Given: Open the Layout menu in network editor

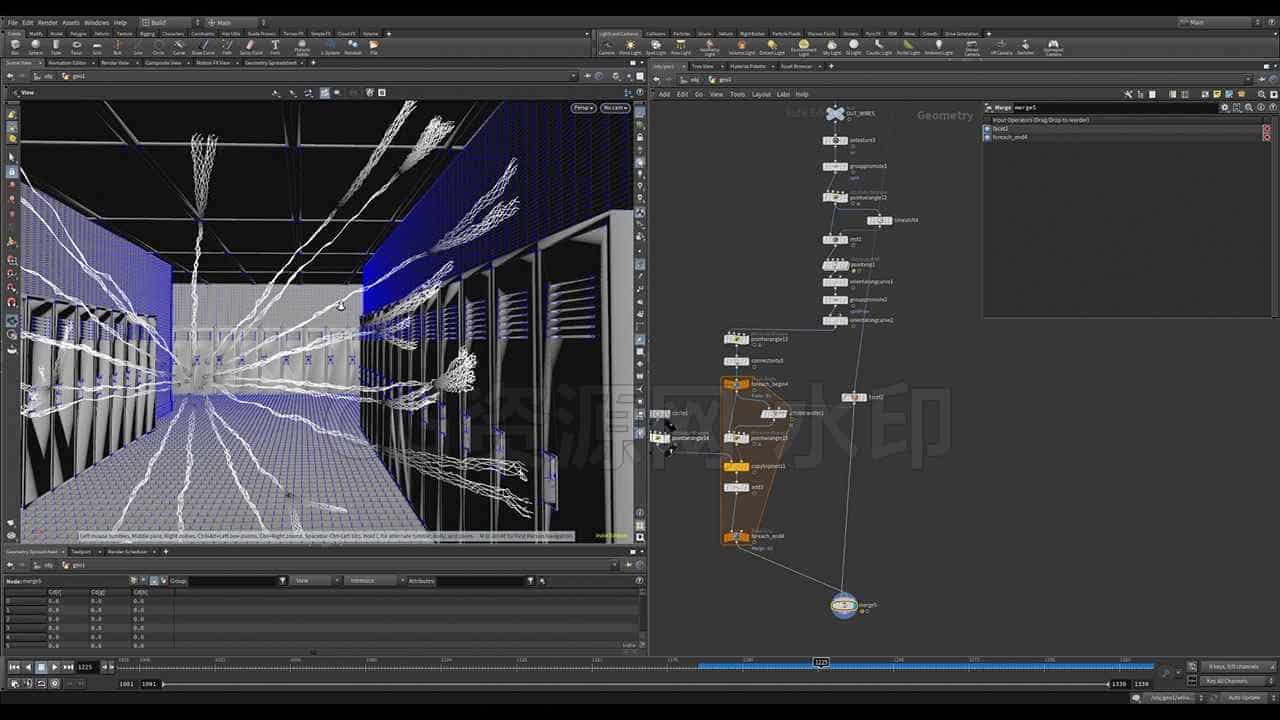Looking at the screenshot, I should click(761, 94).
